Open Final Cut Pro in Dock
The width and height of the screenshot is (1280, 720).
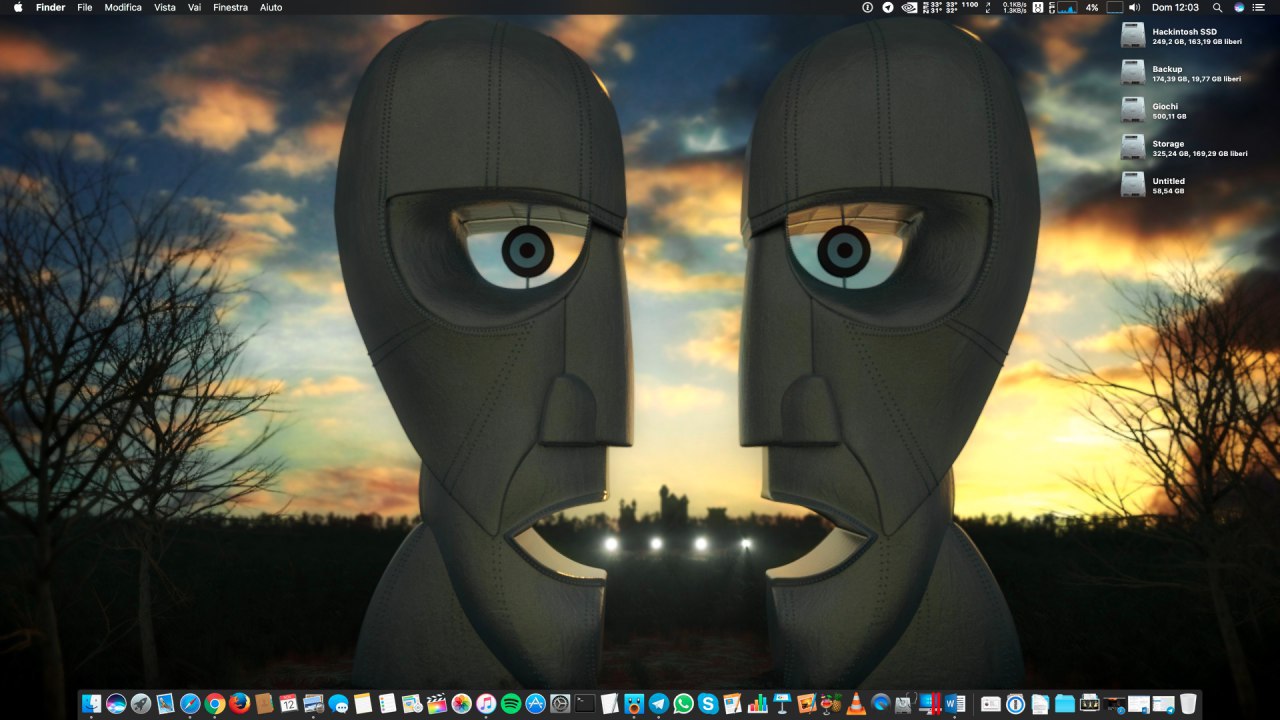tap(437, 704)
